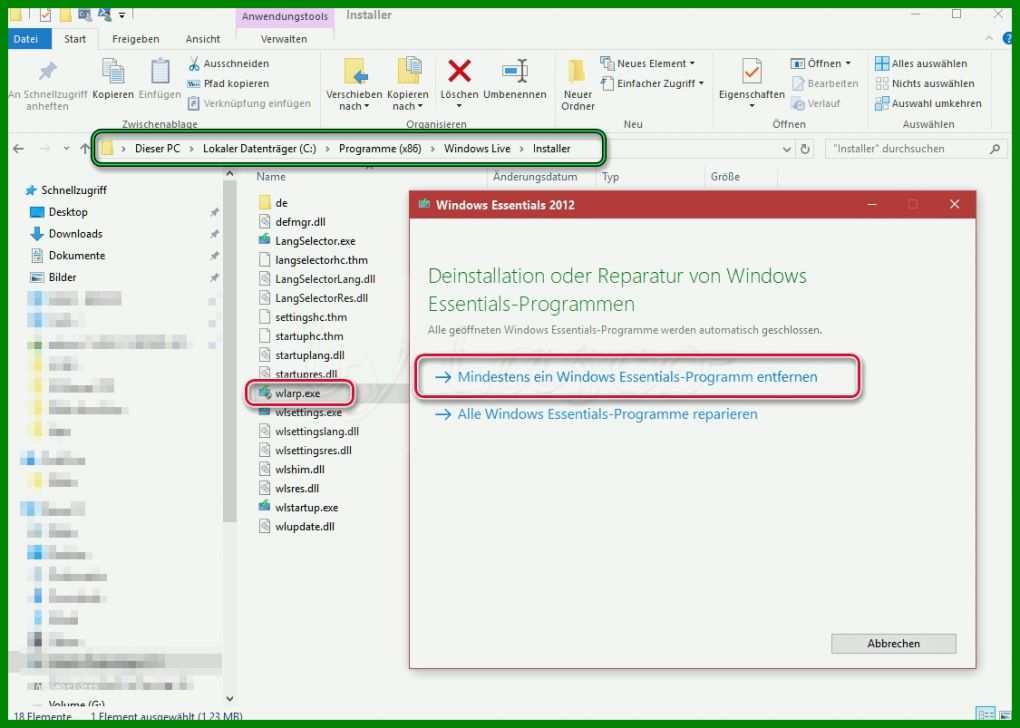The image size is (1020, 728).
Task: Open Einfacher Zugriff dropdown
Action: 652,83
